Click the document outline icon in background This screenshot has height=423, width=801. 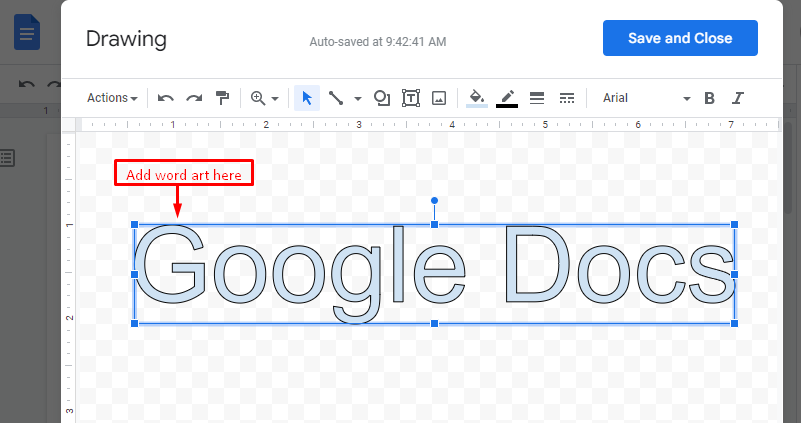[7, 158]
